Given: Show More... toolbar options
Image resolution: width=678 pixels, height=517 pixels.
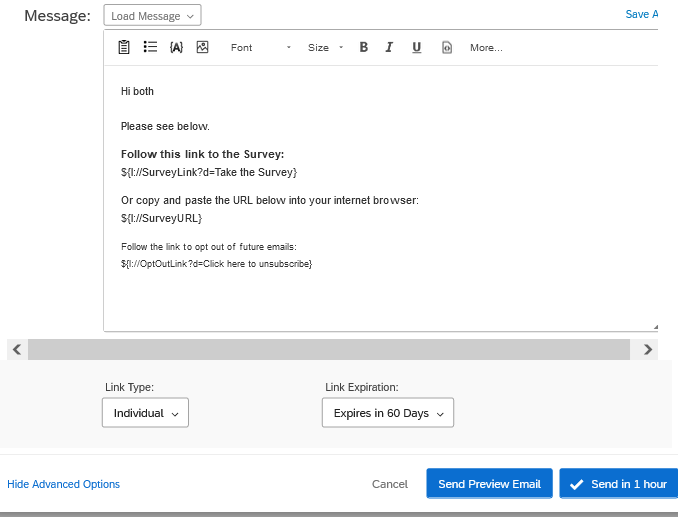Looking at the screenshot, I should pyautogui.click(x=486, y=47).
